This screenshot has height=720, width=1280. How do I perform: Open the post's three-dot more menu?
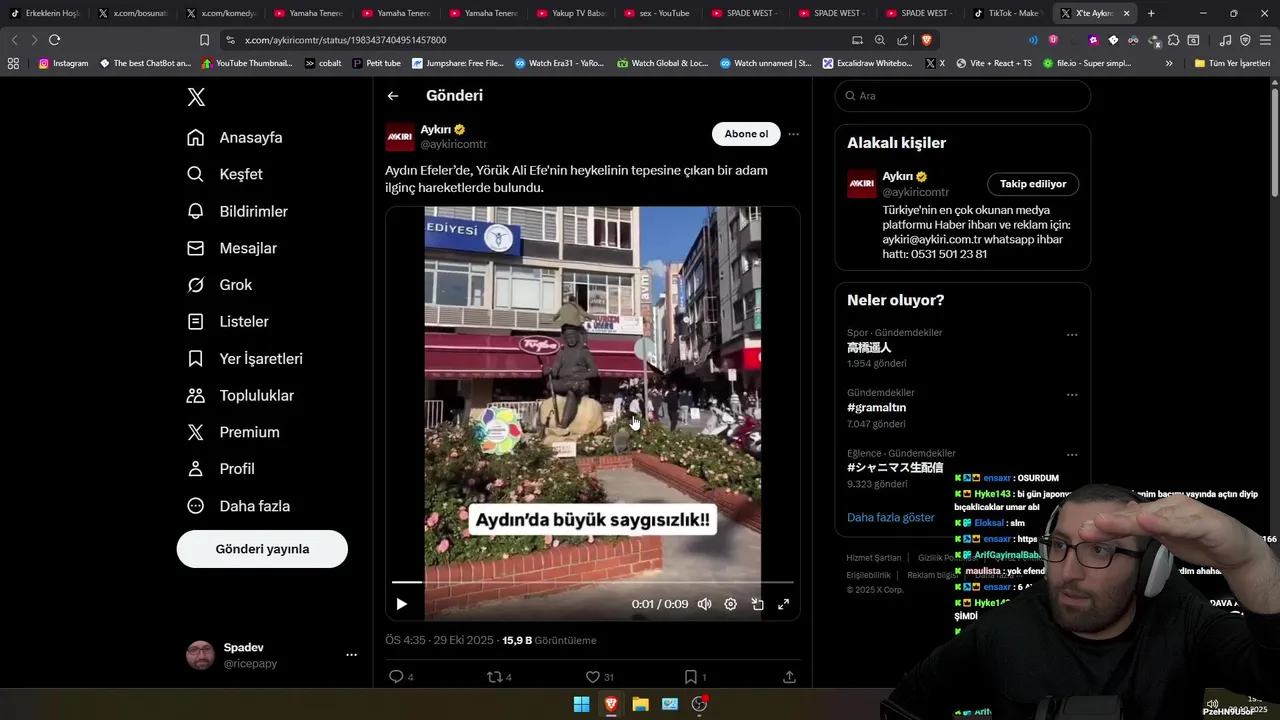point(793,134)
